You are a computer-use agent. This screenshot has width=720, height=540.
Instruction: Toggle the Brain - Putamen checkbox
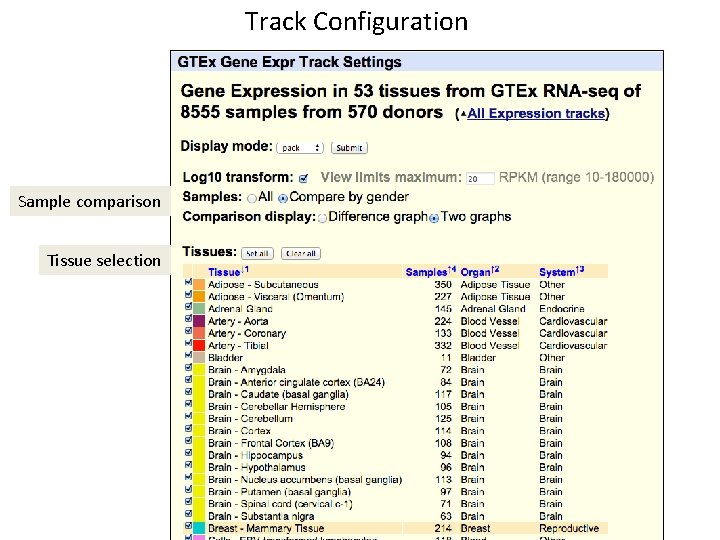click(188, 489)
